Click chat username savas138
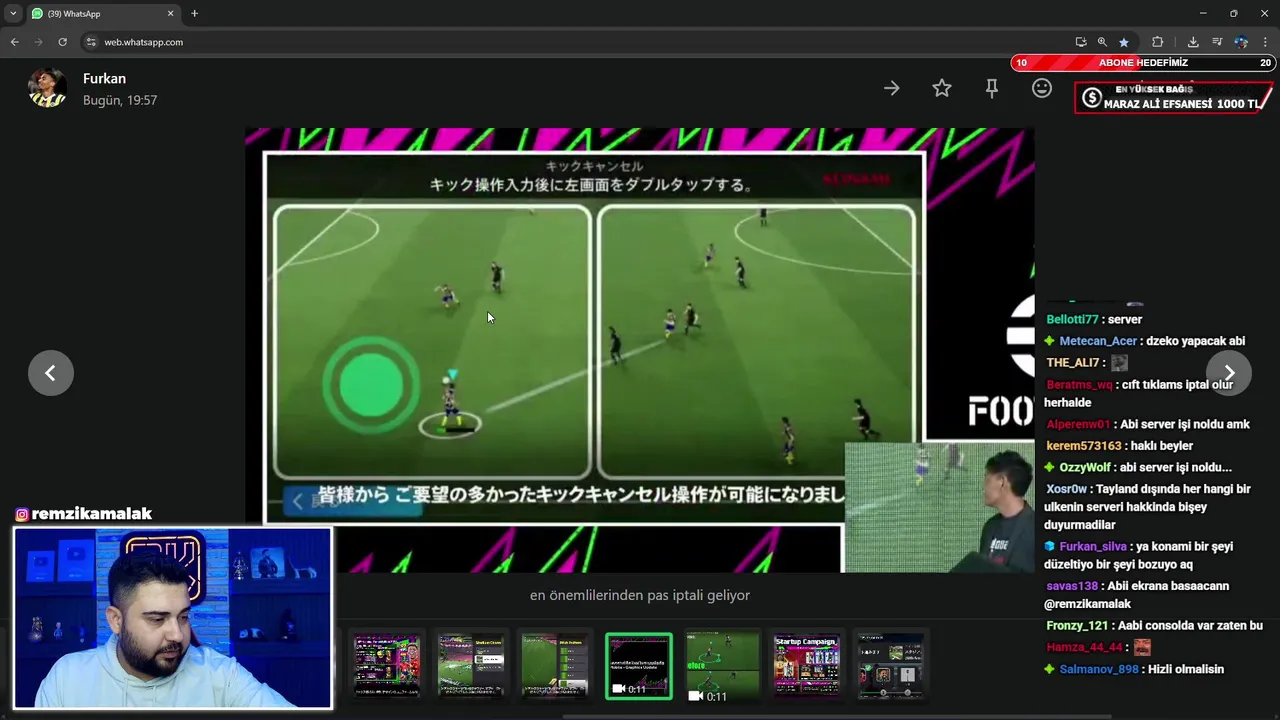Screen dimensions: 1280x720 [1072, 586]
